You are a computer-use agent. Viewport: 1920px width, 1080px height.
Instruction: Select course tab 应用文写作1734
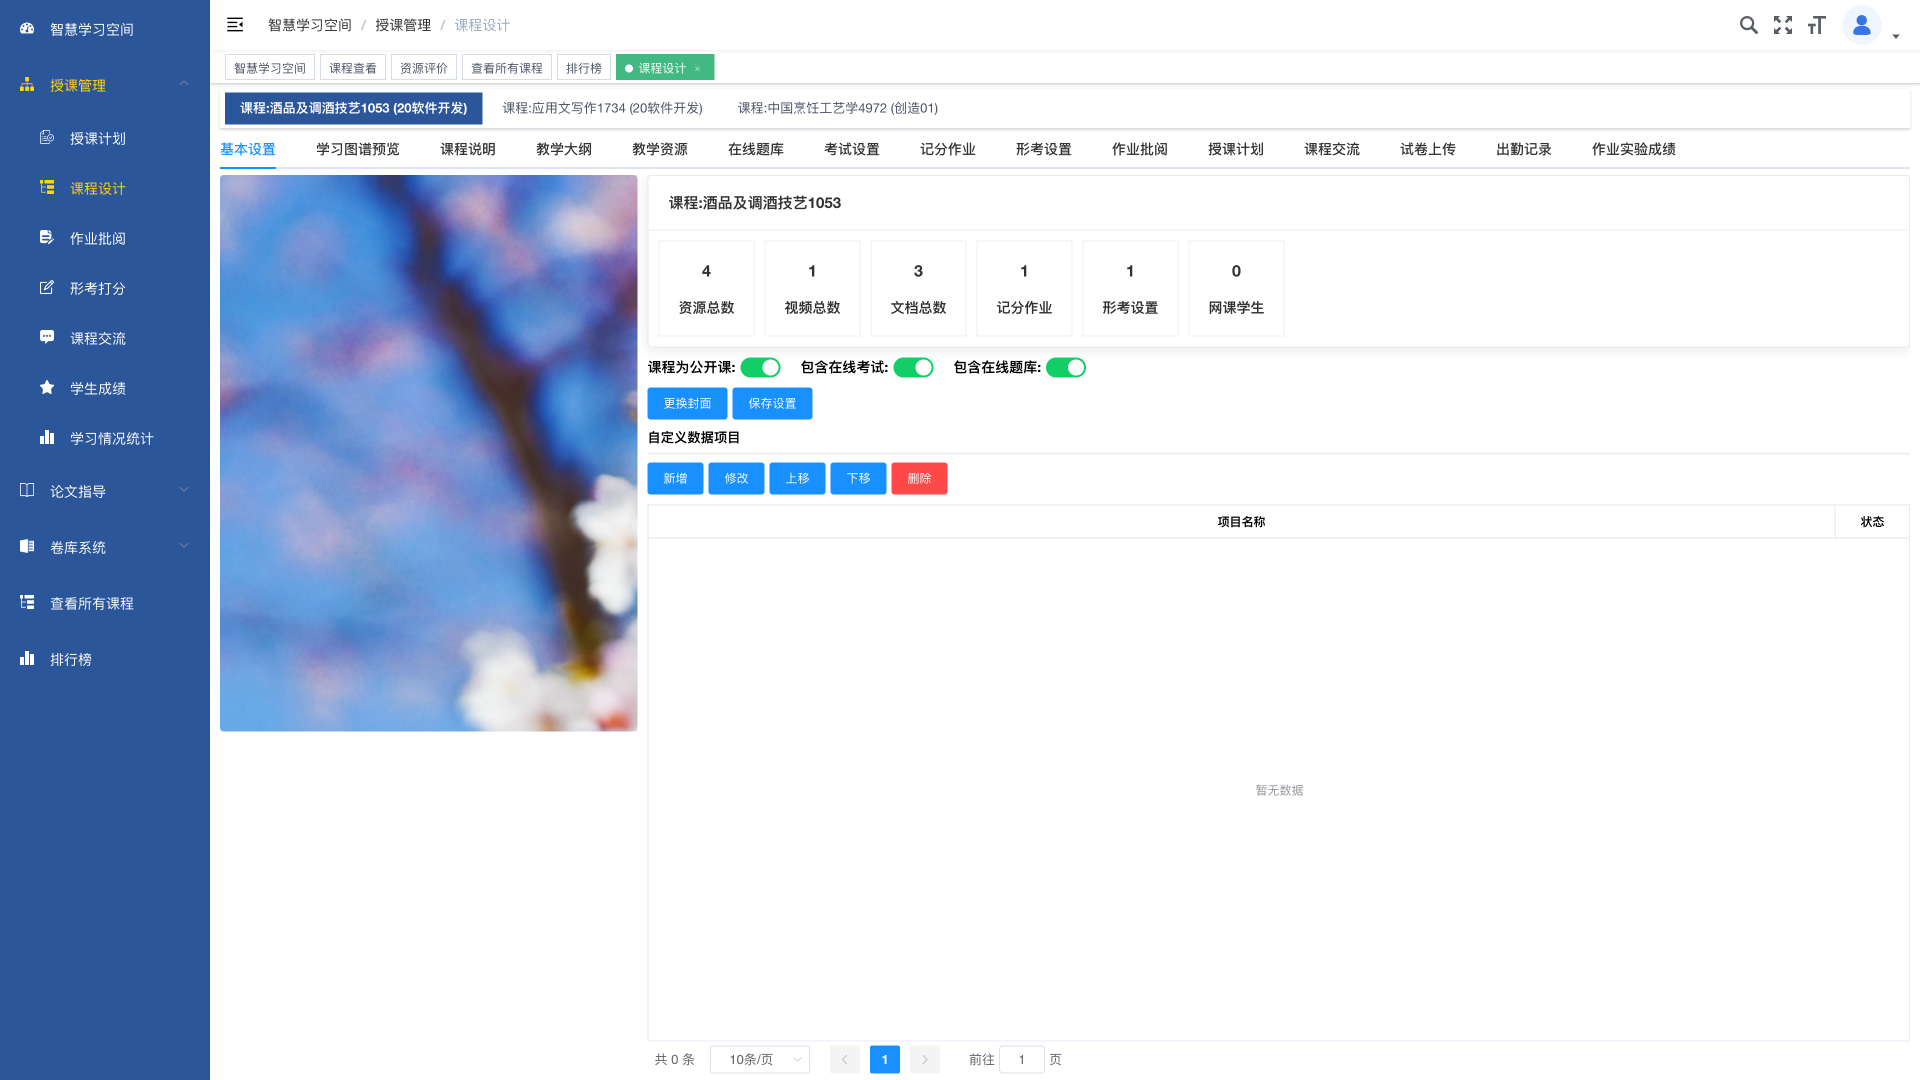(602, 108)
